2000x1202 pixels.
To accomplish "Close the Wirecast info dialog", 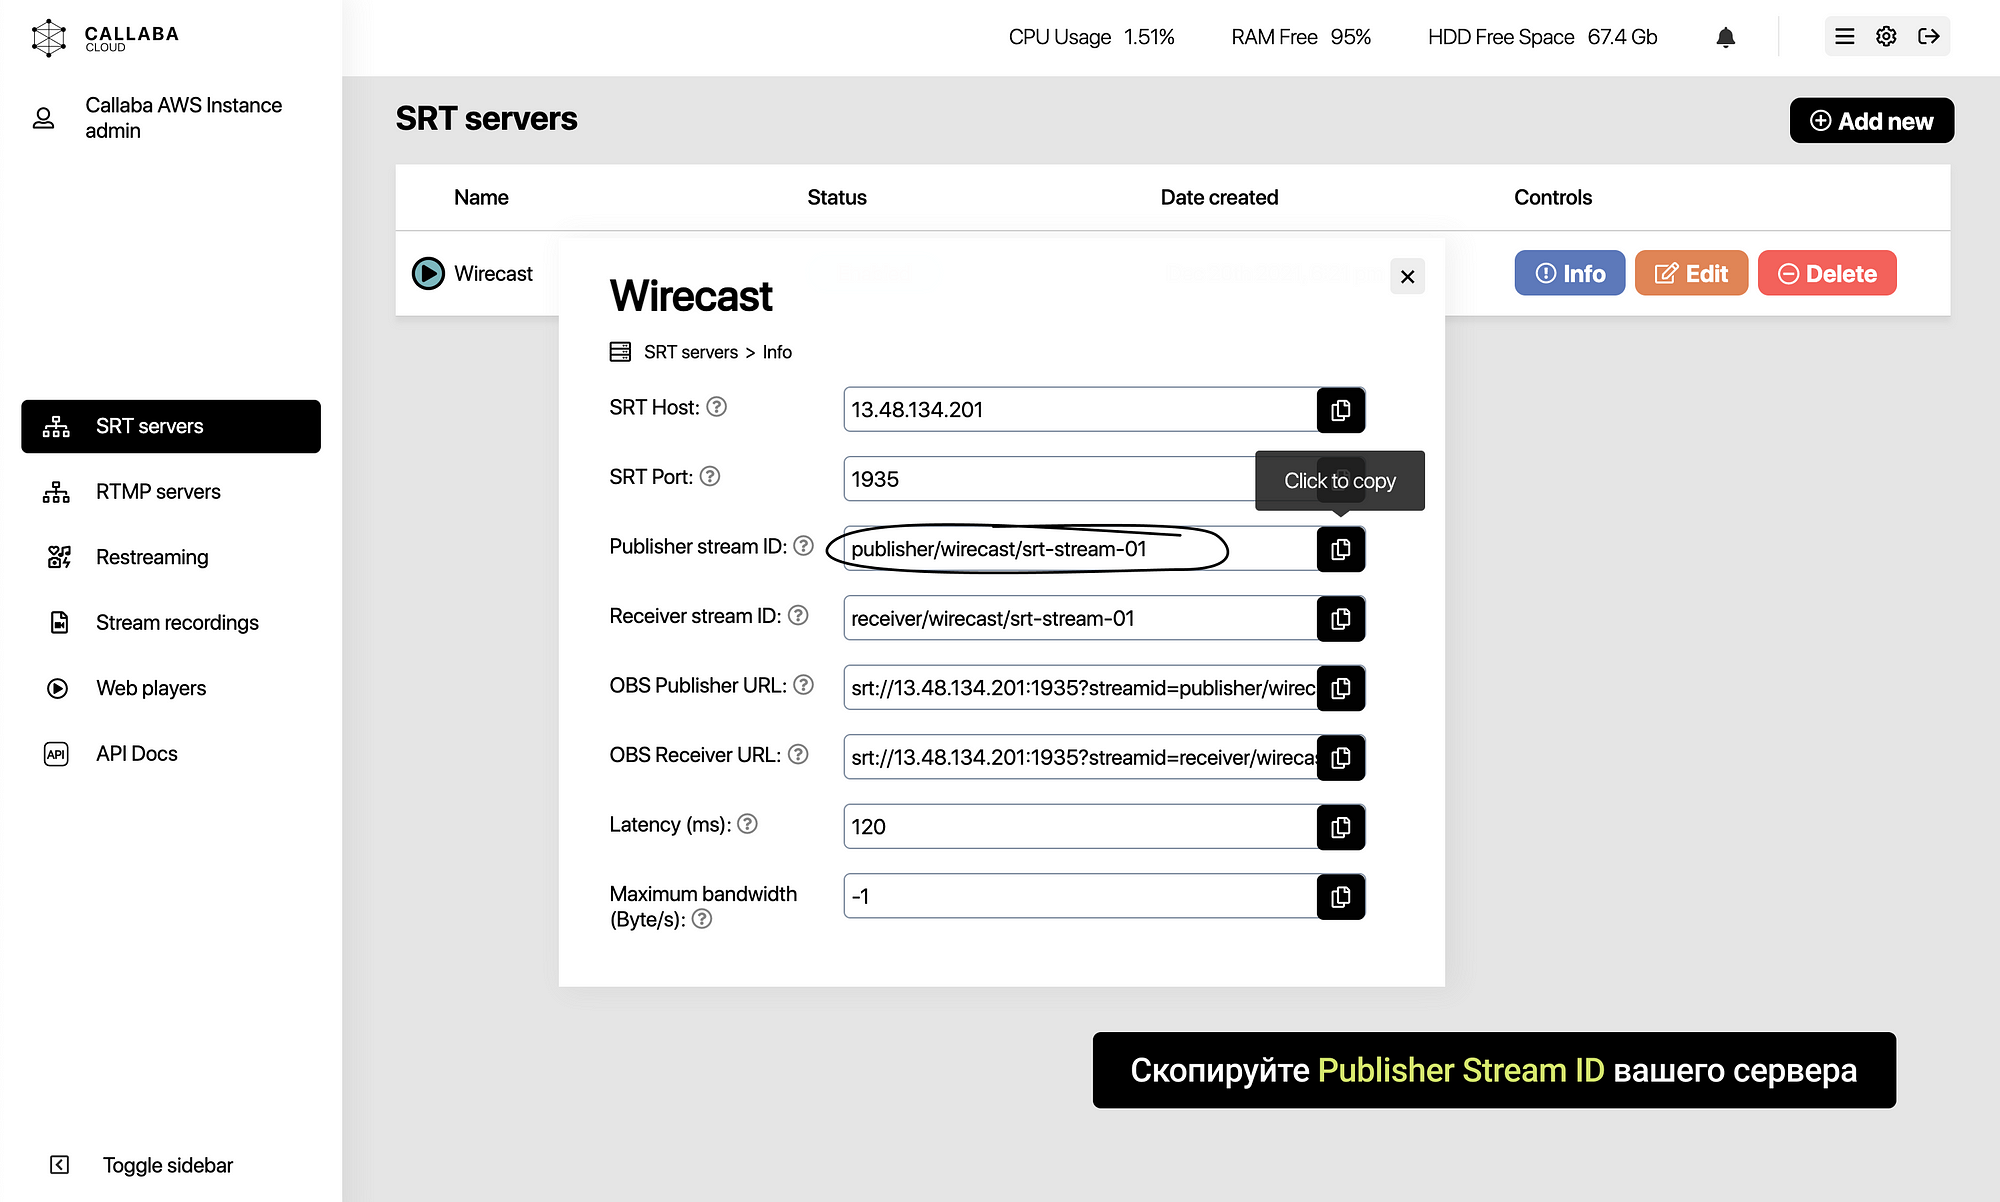I will coord(1407,276).
